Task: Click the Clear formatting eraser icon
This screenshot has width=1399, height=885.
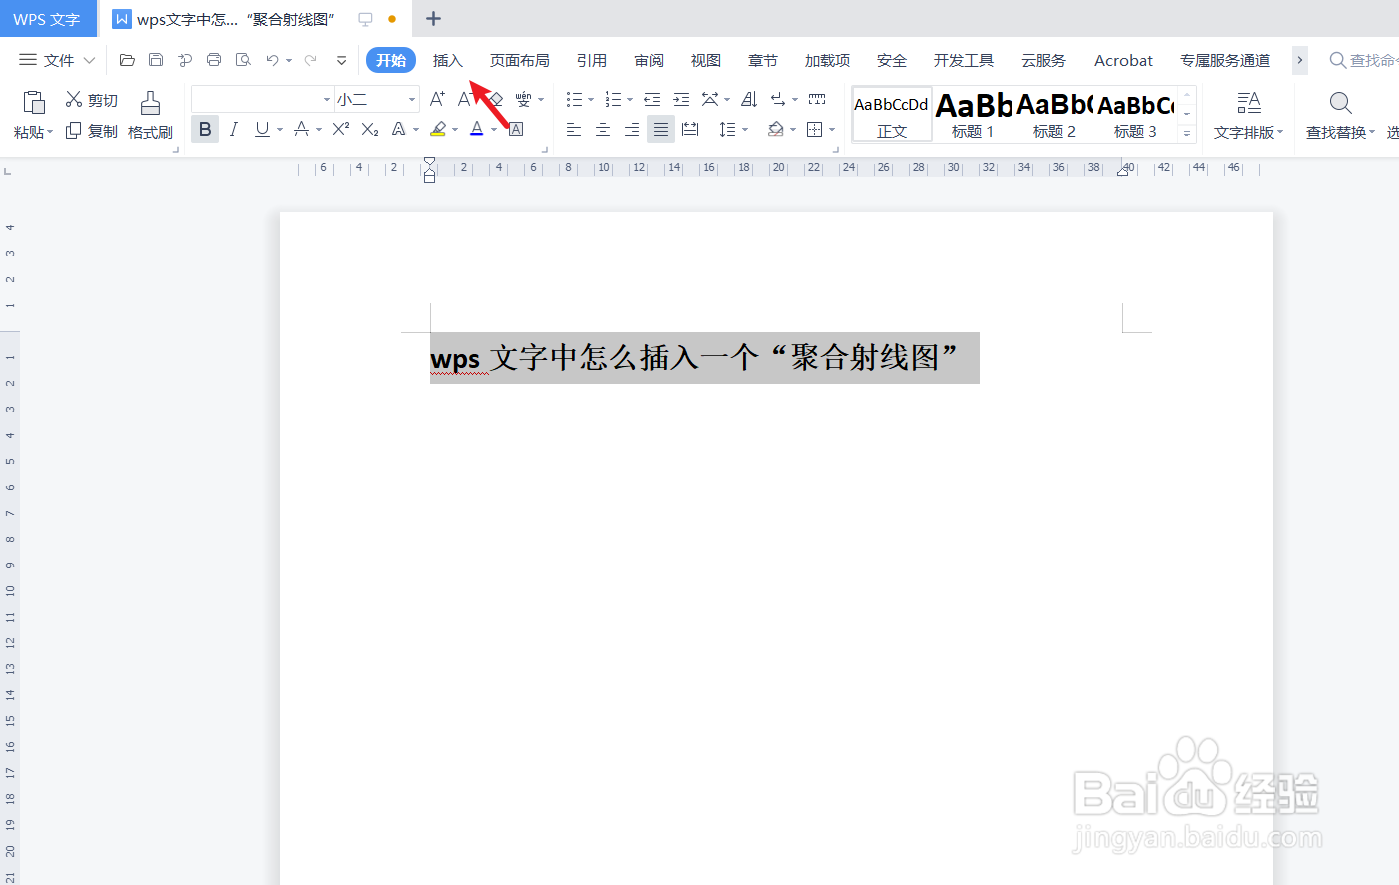Action: click(x=496, y=99)
